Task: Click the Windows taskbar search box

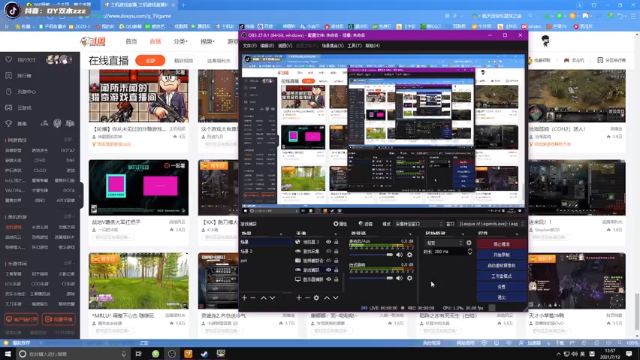Action: point(73,354)
